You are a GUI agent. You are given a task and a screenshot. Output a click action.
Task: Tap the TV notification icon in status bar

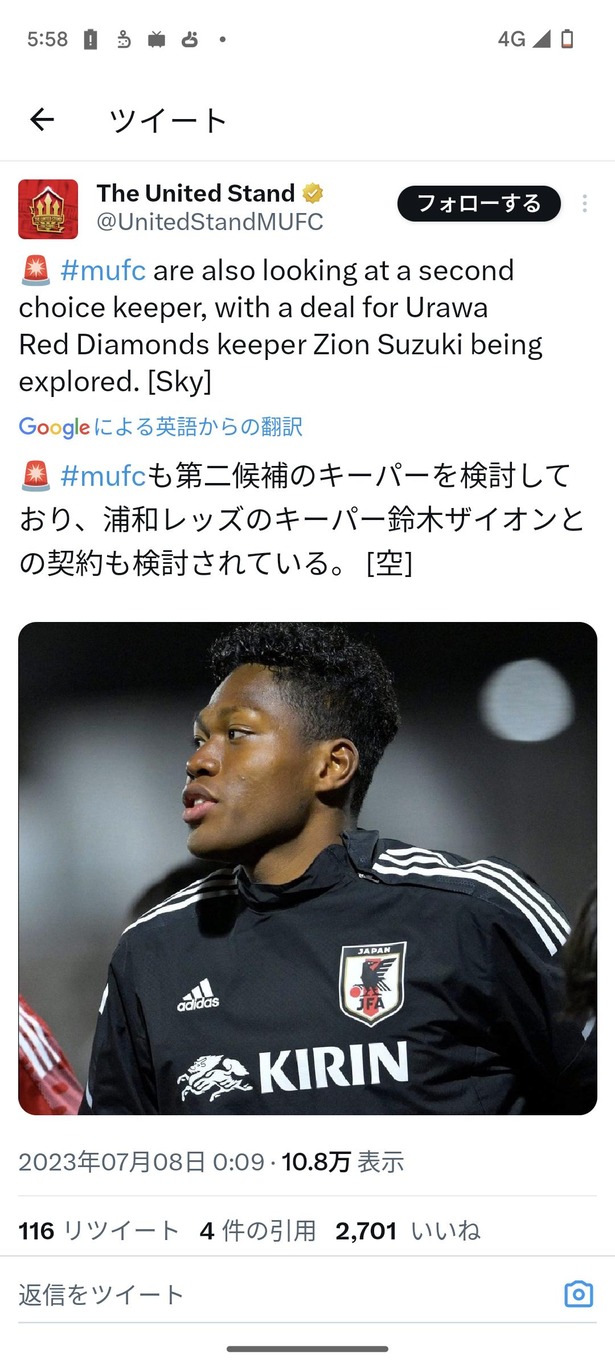coord(156,40)
